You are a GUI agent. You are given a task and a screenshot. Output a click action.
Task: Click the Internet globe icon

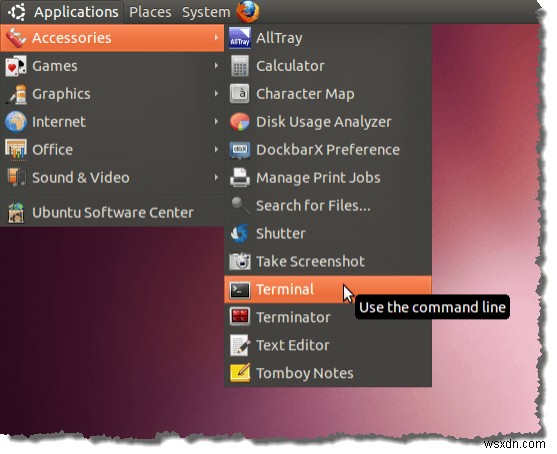pos(16,121)
